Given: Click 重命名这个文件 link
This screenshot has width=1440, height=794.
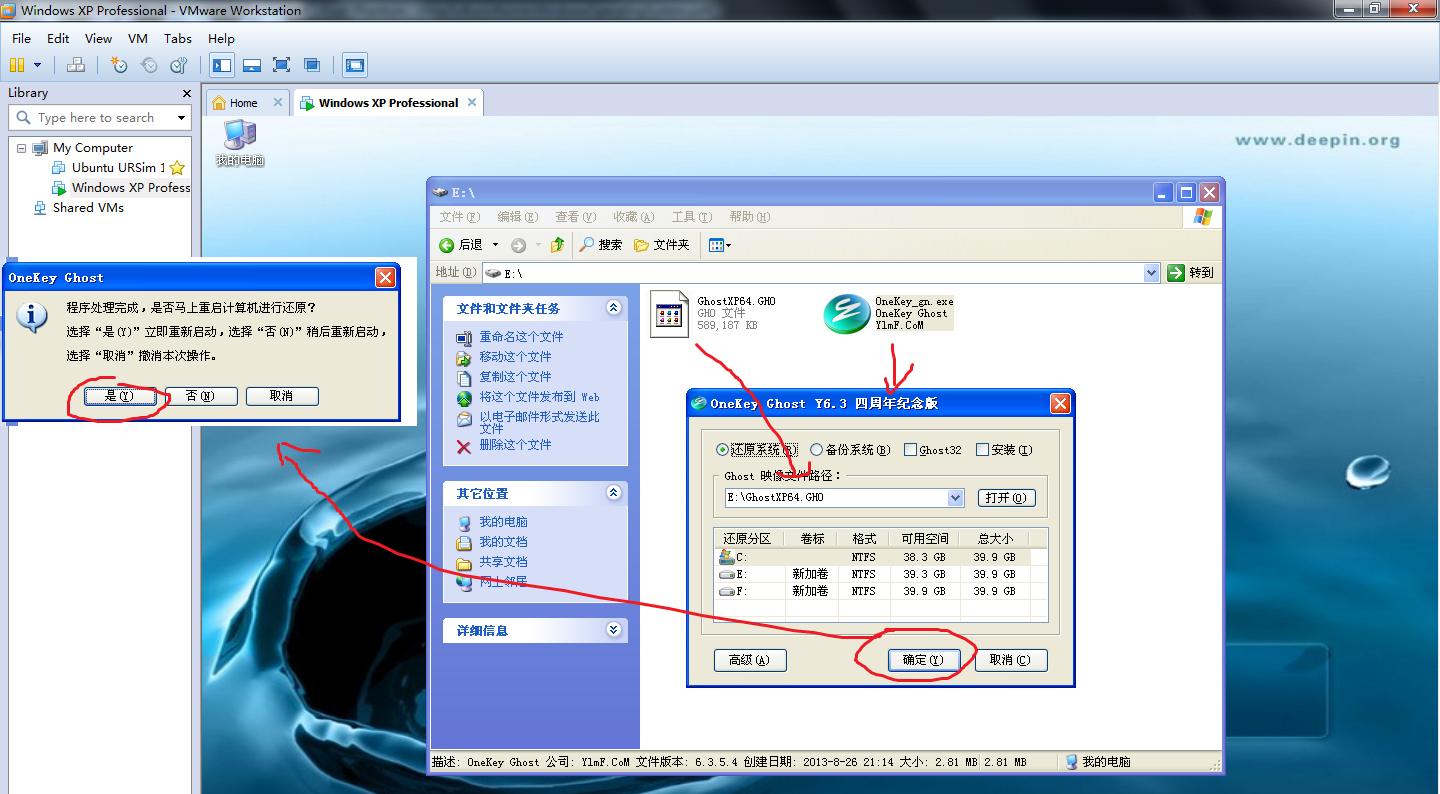Looking at the screenshot, I should click(521, 337).
